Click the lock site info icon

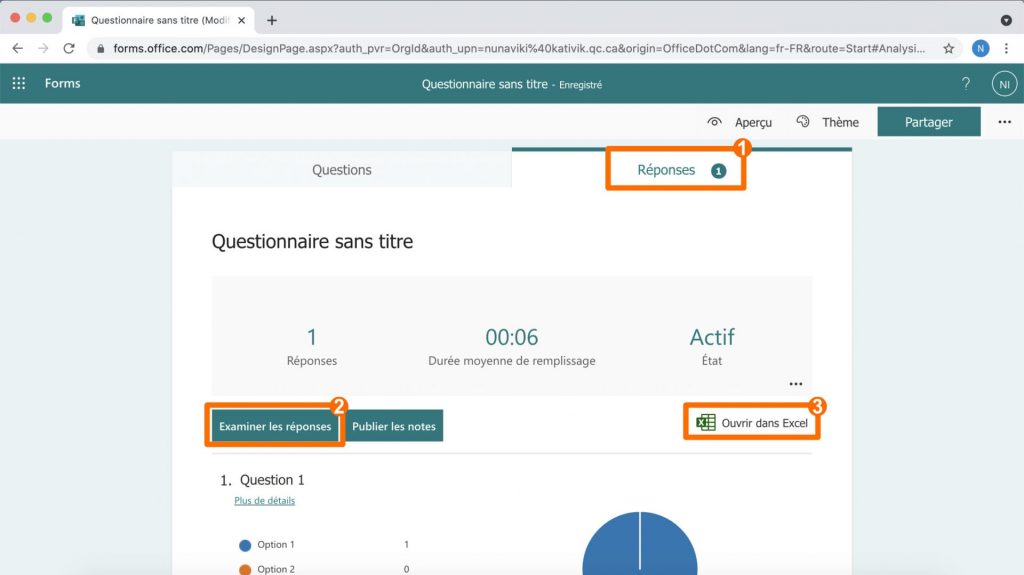tap(101, 48)
